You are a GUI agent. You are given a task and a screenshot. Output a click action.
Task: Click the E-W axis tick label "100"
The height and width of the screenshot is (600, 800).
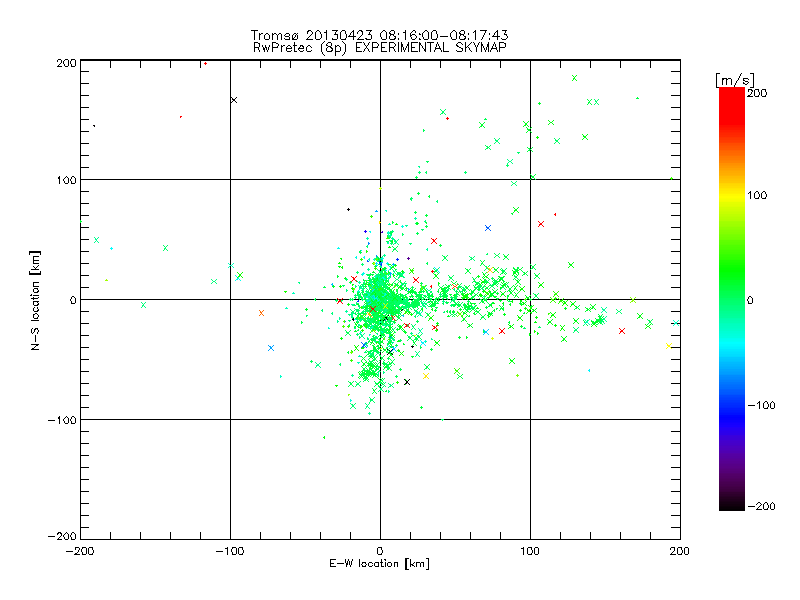pos(530,551)
